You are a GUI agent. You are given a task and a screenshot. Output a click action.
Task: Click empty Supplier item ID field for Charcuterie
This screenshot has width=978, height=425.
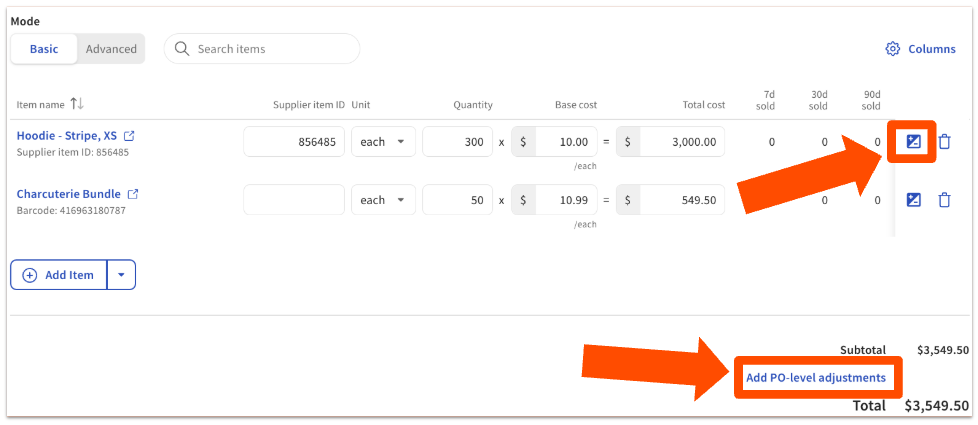(x=294, y=200)
